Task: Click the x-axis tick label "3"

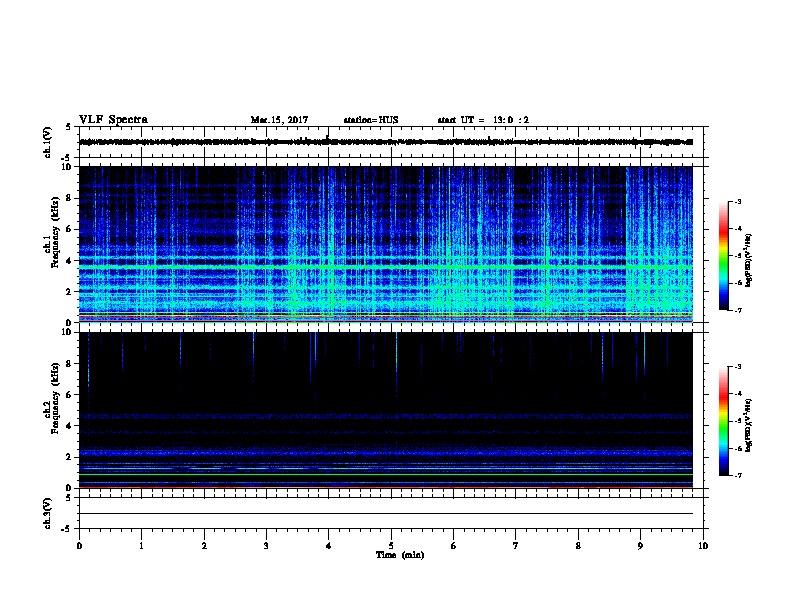Action: (x=266, y=545)
